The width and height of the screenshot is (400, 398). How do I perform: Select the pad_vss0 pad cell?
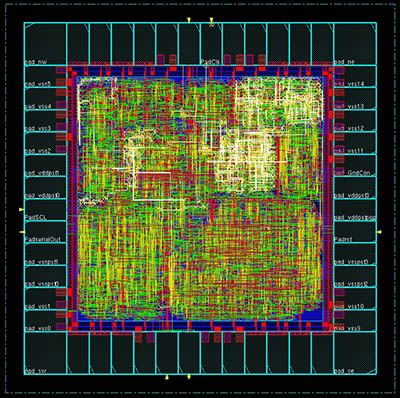[46, 321]
